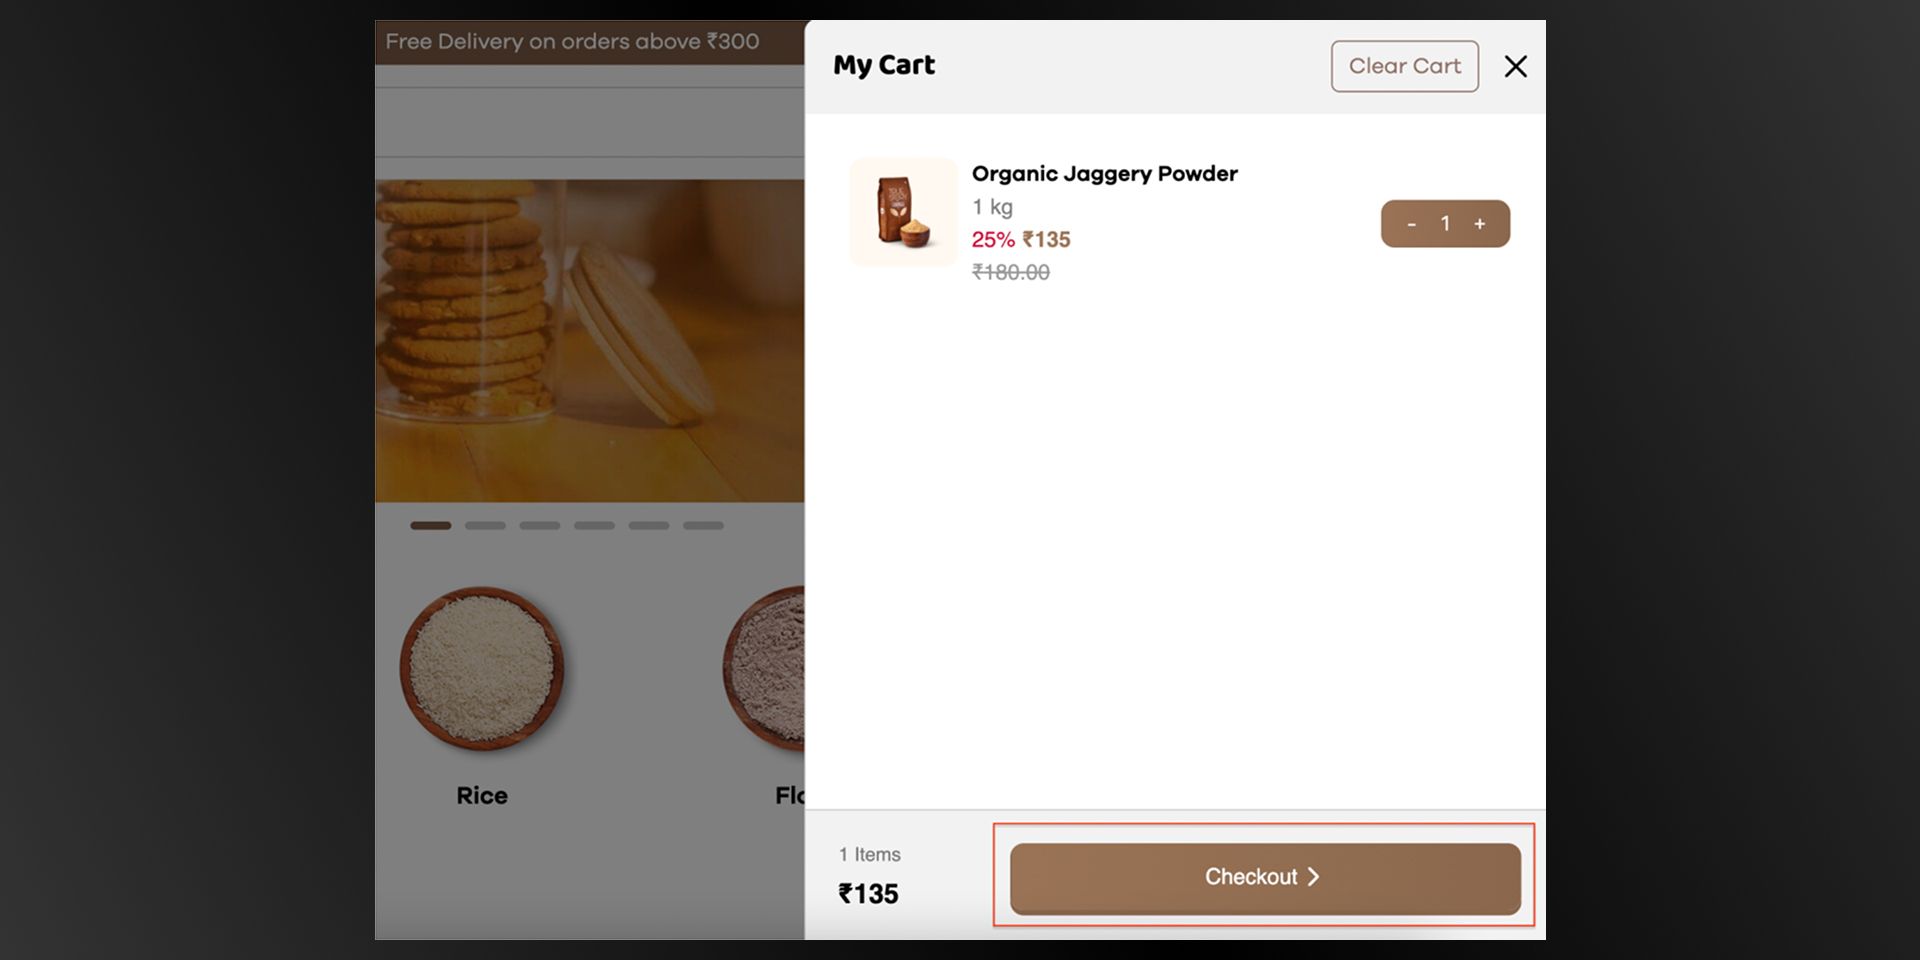This screenshot has height=960, width=1920.
Task: Open Organic Jaggery Powder product title
Action: point(1104,174)
